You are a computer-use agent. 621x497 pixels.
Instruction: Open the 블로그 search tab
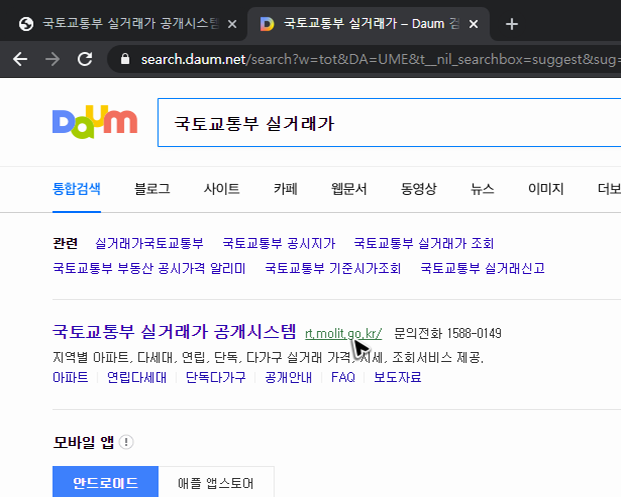[x=152, y=189]
